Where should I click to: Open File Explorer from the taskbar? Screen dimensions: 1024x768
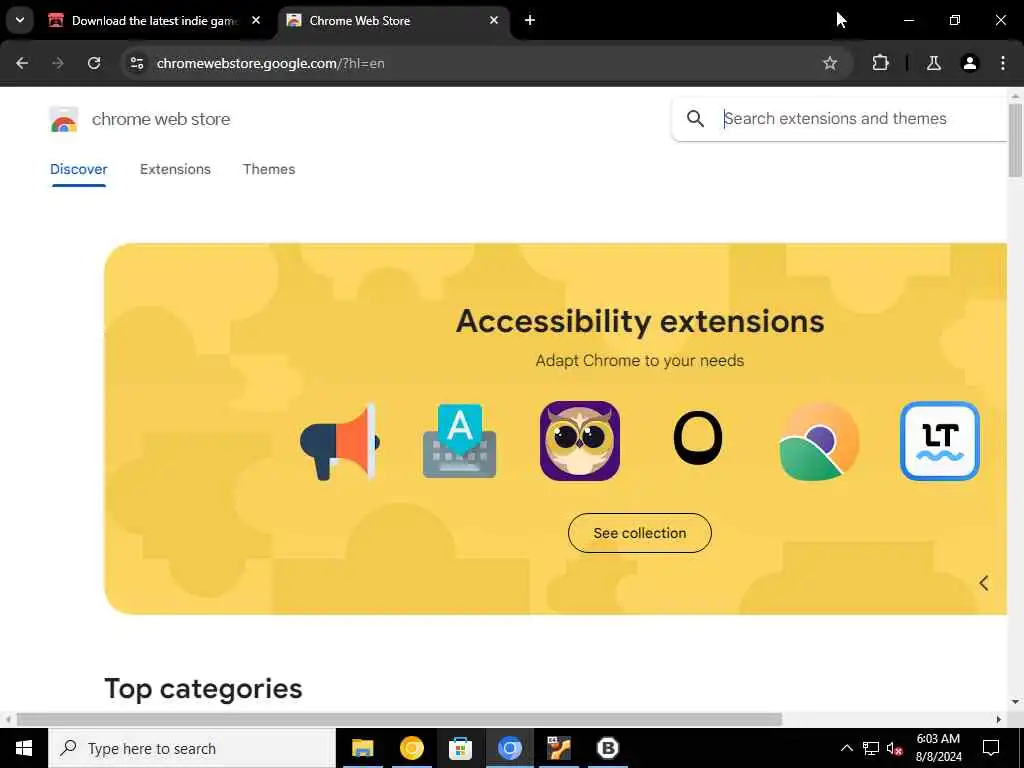(x=362, y=748)
